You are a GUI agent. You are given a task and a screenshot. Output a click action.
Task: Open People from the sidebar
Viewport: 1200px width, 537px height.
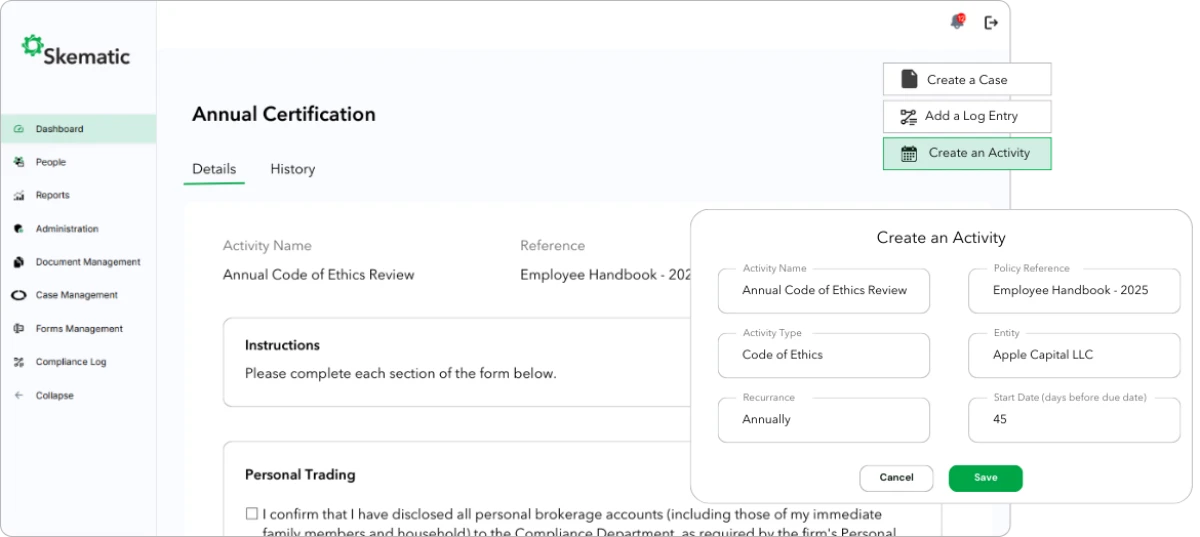coord(50,162)
